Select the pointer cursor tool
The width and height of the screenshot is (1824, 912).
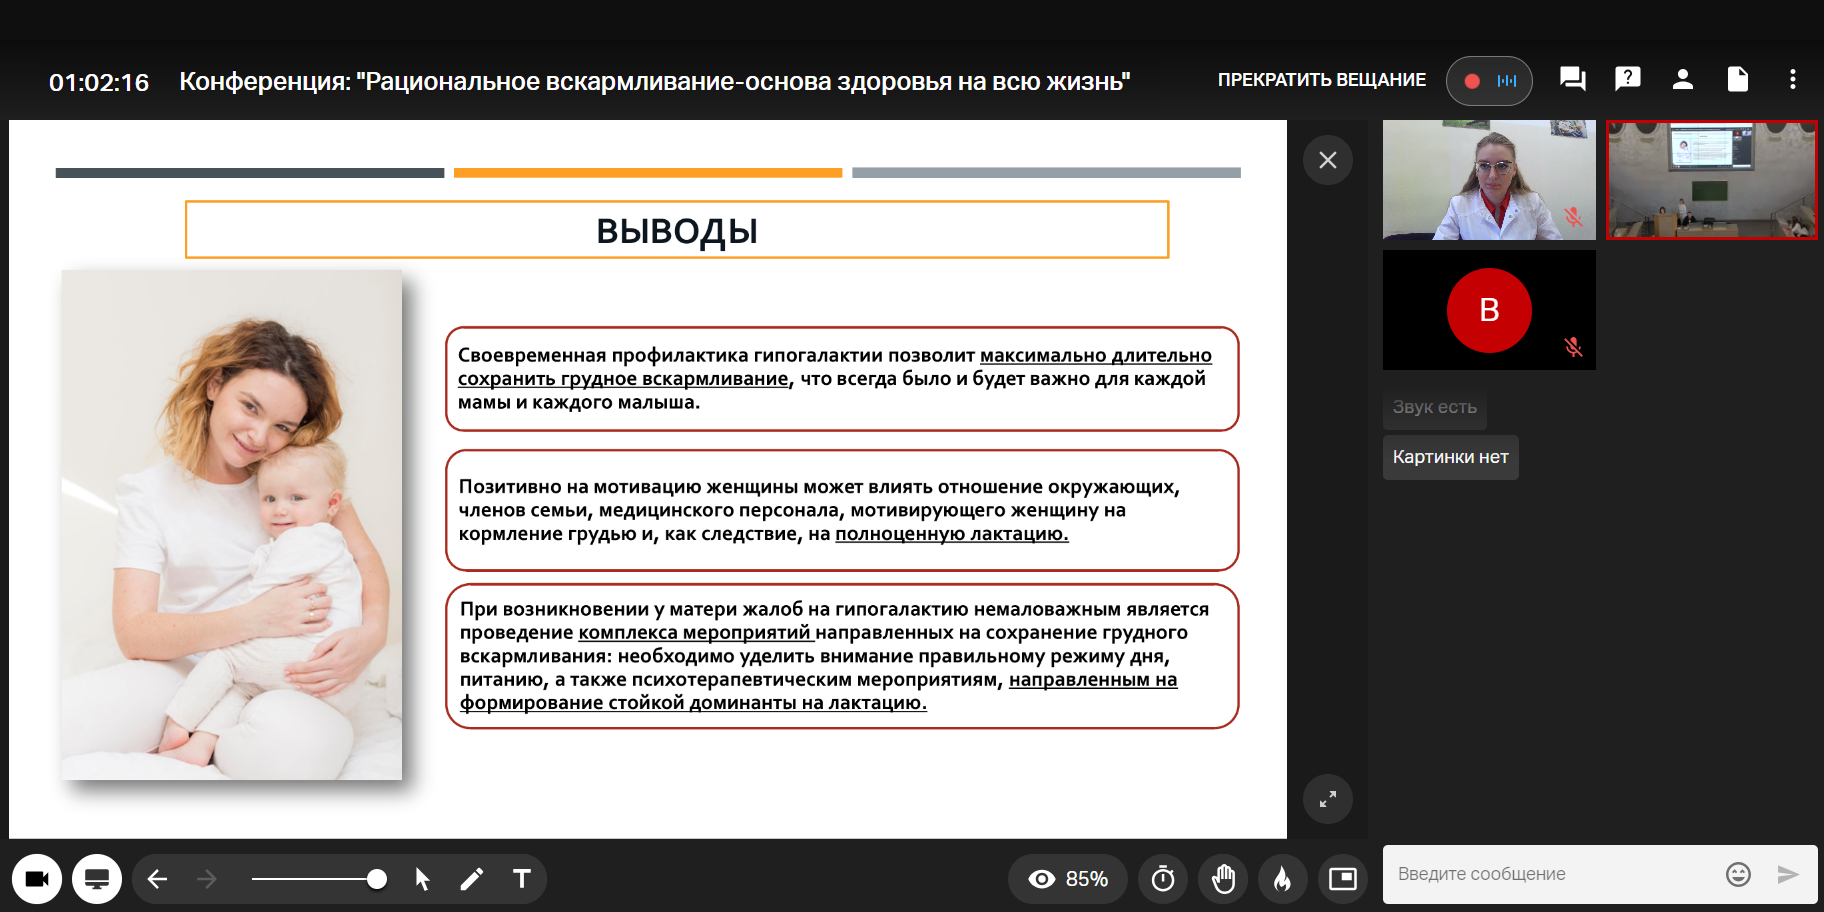click(422, 879)
